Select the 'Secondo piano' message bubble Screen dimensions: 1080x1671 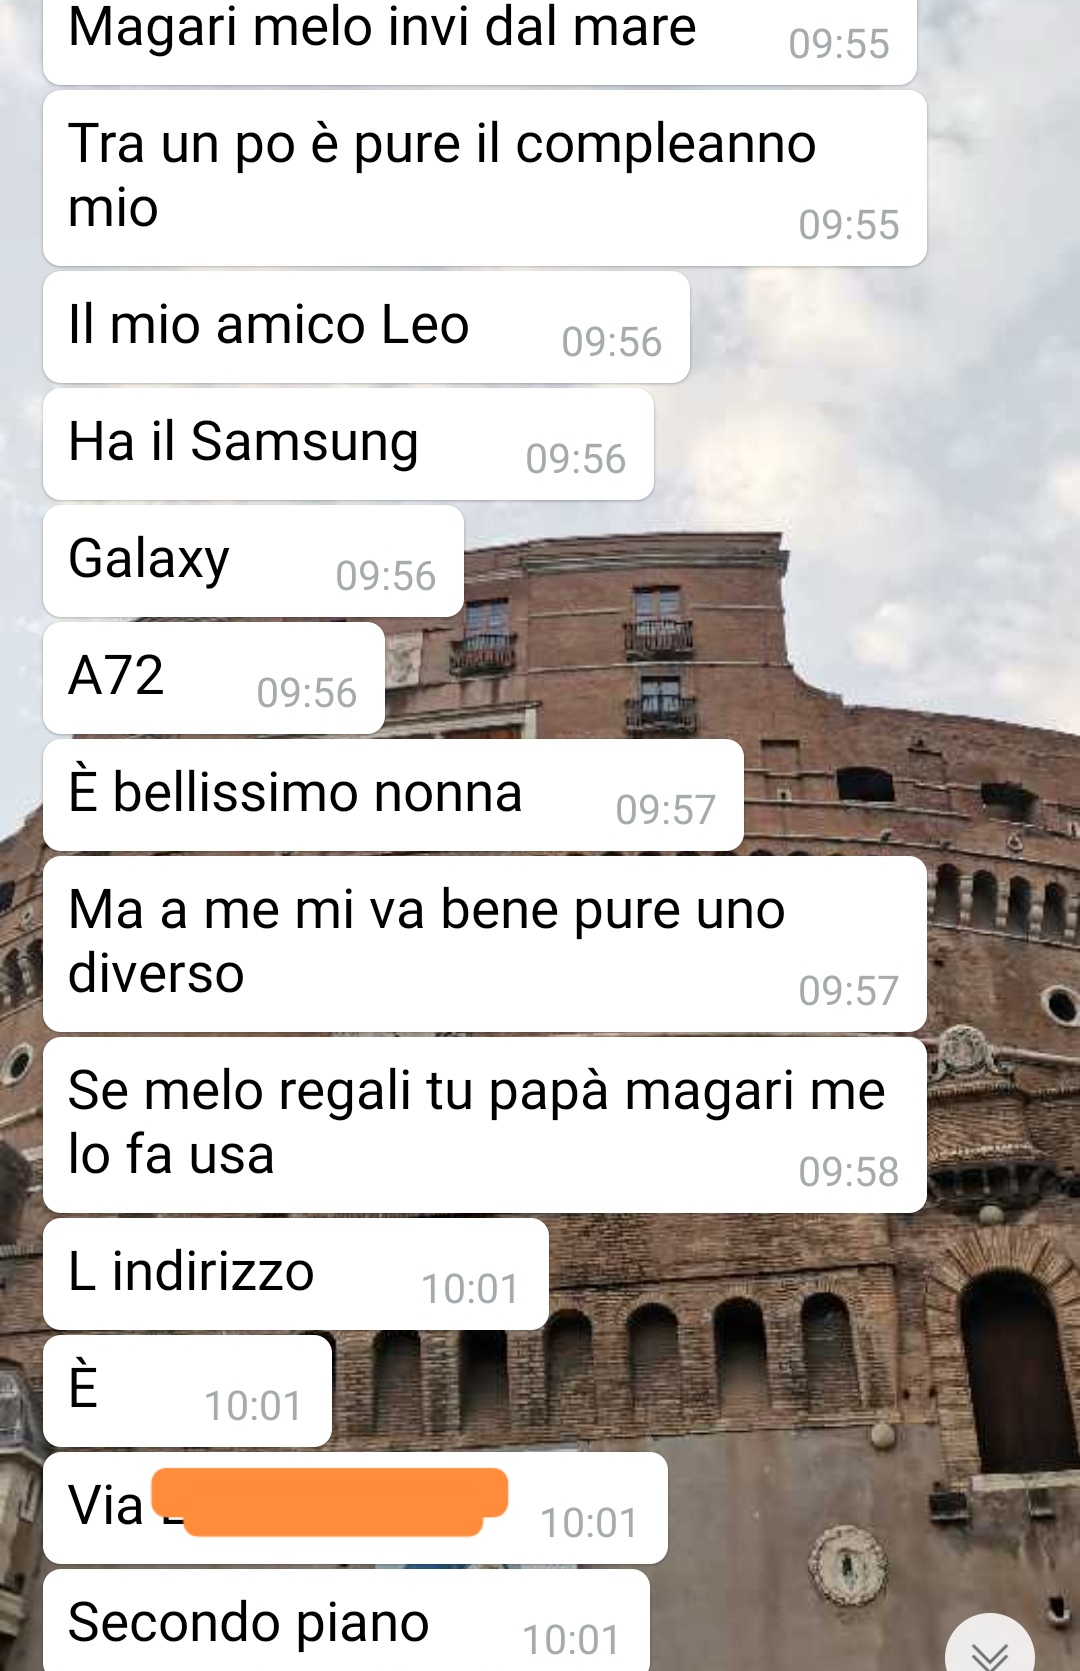(x=346, y=1620)
